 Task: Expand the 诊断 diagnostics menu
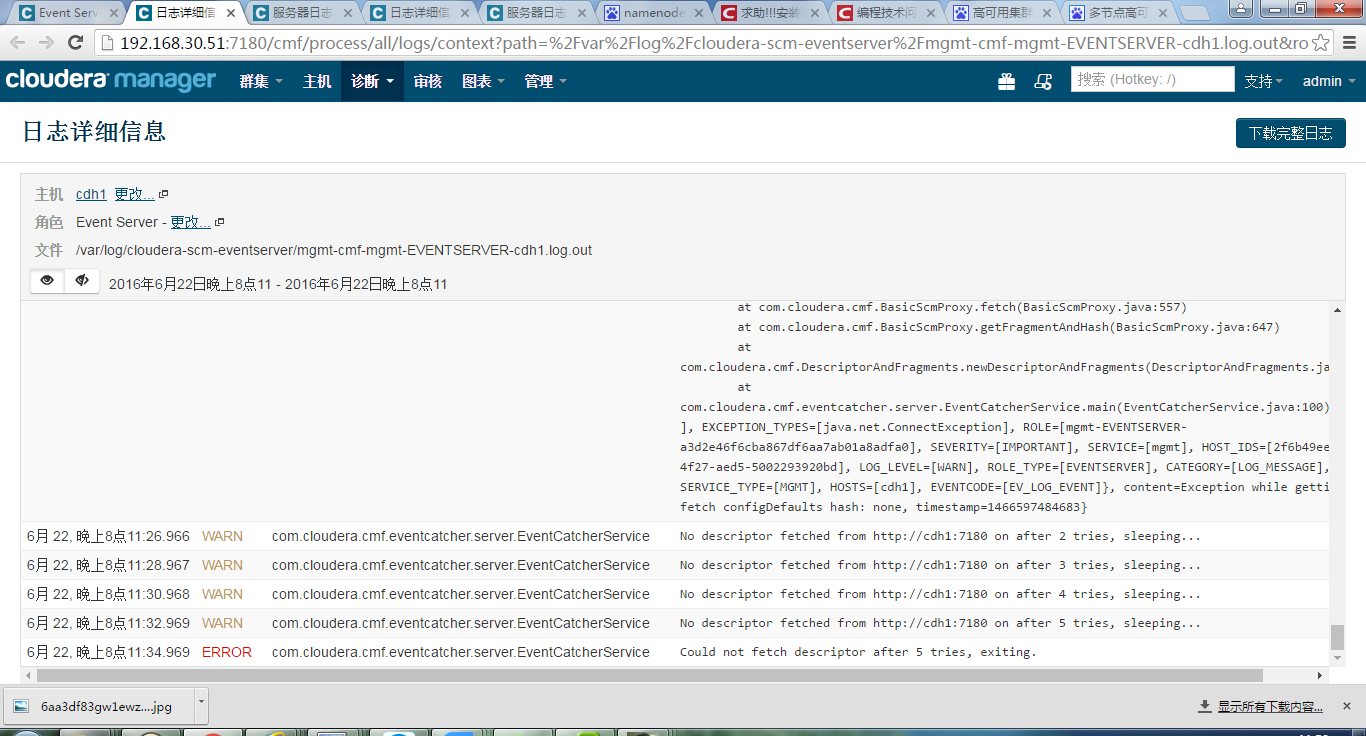pyautogui.click(x=372, y=81)
